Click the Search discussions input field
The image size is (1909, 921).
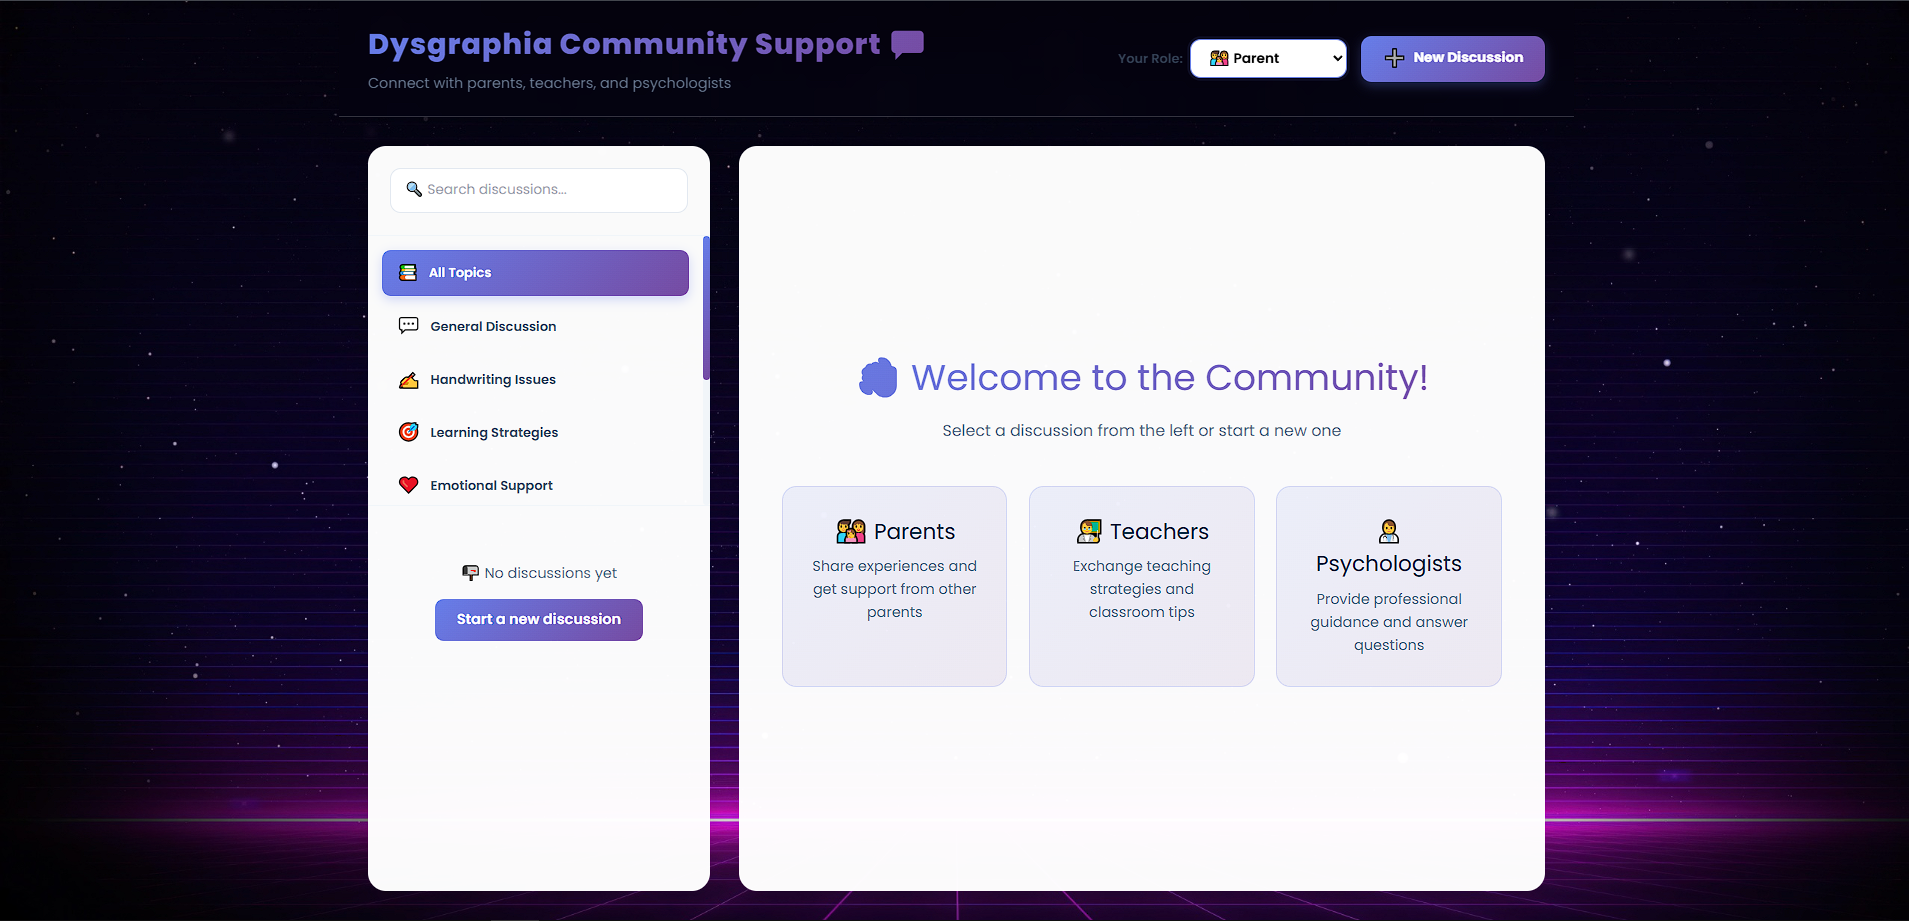[x=540, y=189]
